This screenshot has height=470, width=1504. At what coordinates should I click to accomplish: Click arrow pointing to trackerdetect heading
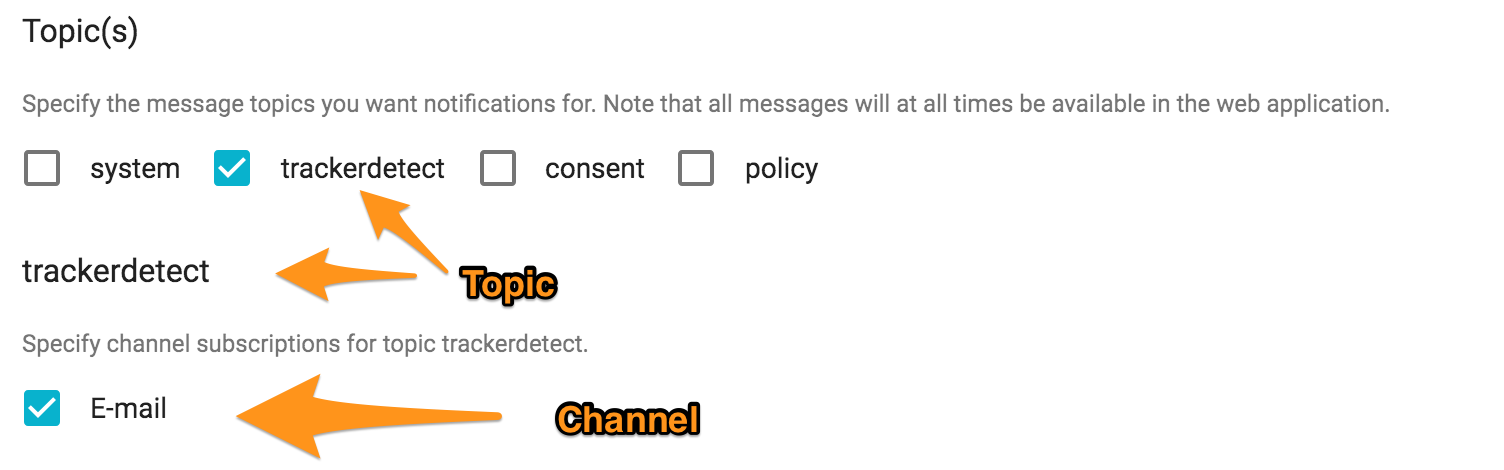click(347, 275)
